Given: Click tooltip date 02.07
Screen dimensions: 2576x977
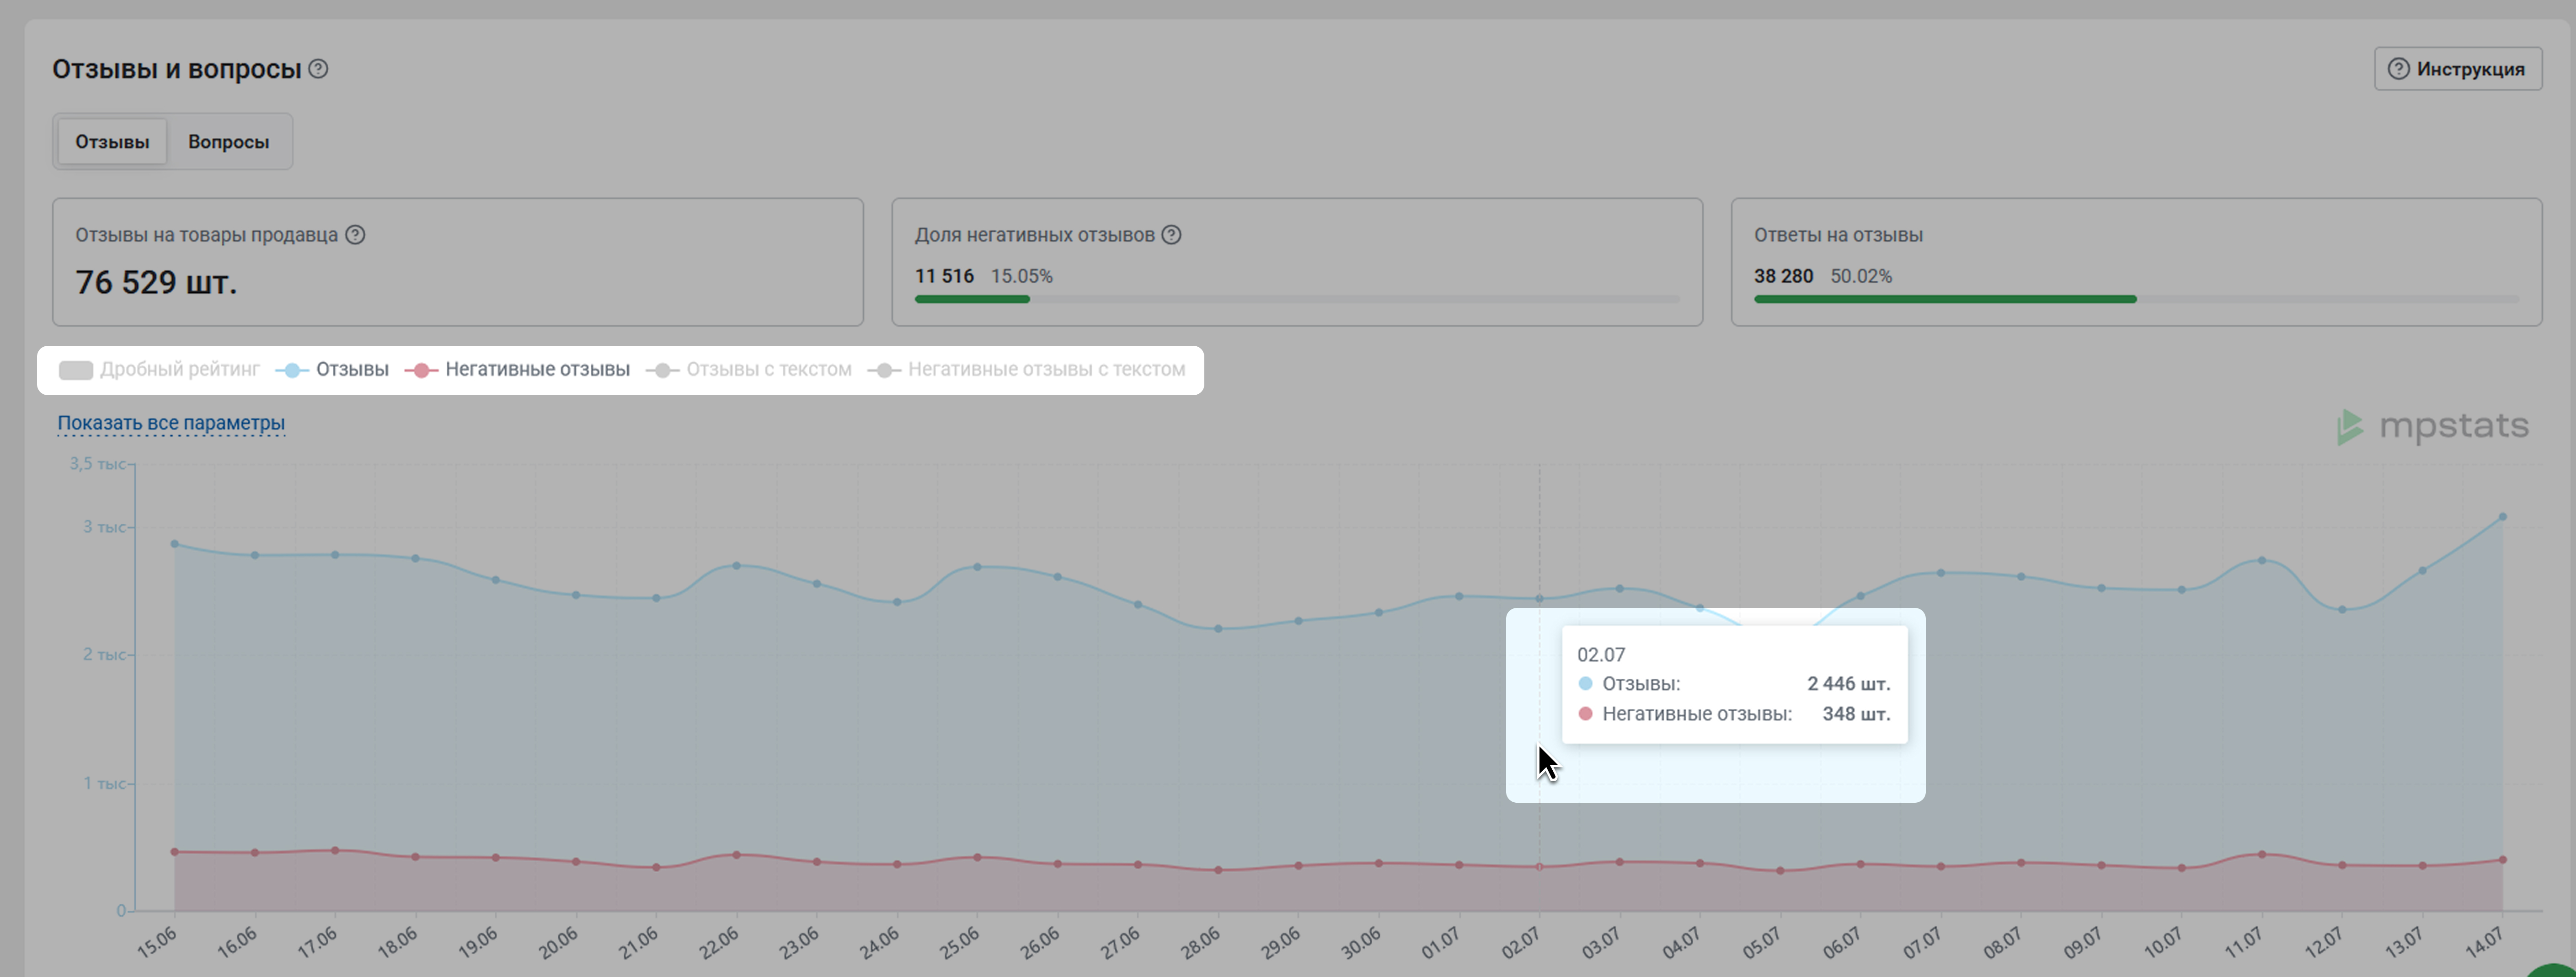Looking at the screenshot, I should click(x=1601, y=655).
